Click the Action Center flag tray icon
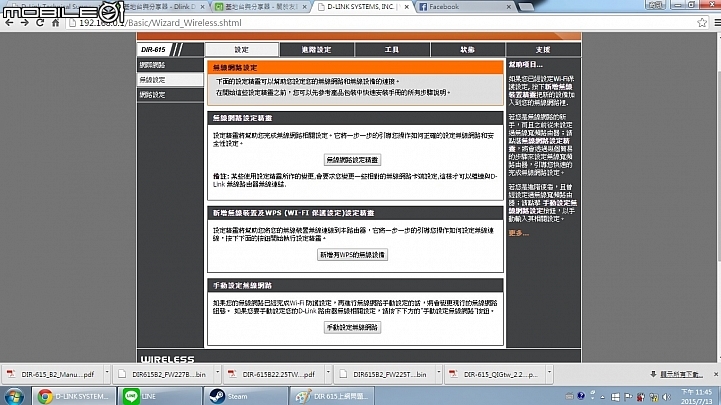 click(628, 397)
